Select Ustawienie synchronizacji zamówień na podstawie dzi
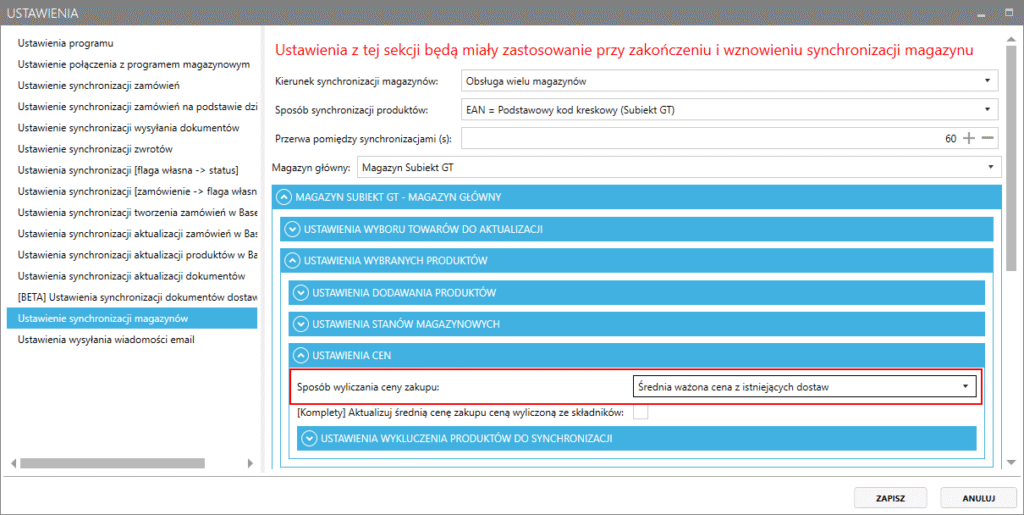This screenshot has height=515, width=1024. coord(138,106)
